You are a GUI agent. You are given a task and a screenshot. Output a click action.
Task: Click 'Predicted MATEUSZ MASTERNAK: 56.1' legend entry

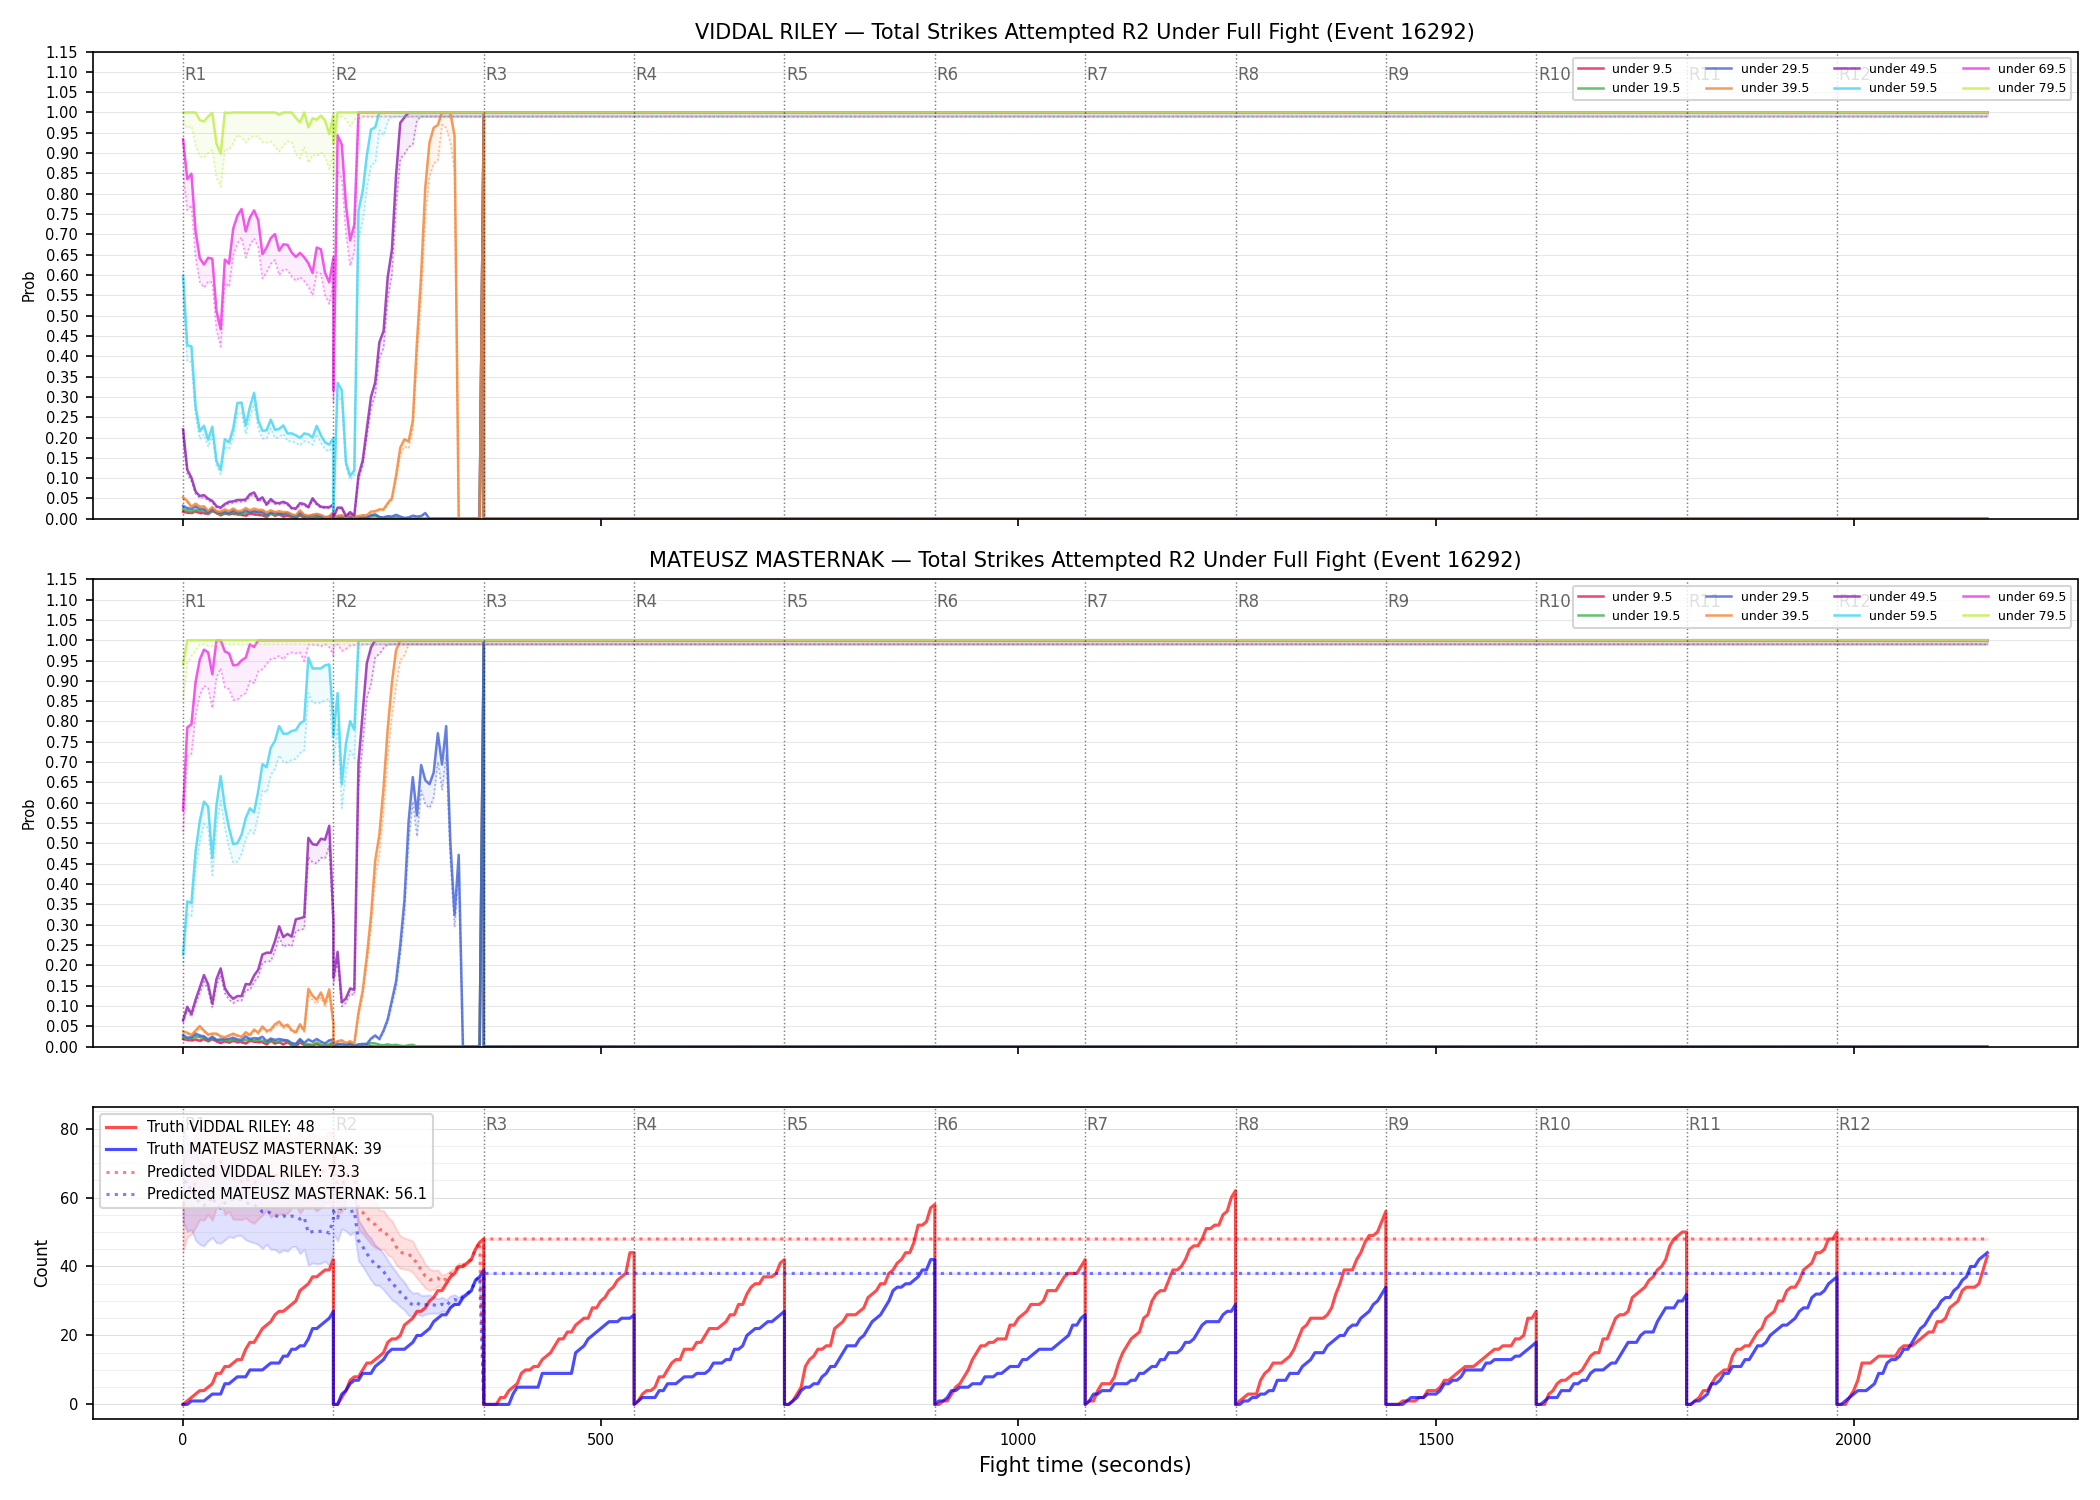266,1194
